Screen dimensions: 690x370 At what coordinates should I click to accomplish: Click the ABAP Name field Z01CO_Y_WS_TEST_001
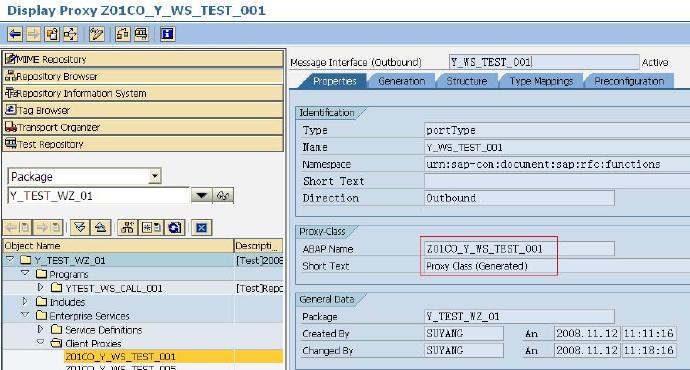519,249
